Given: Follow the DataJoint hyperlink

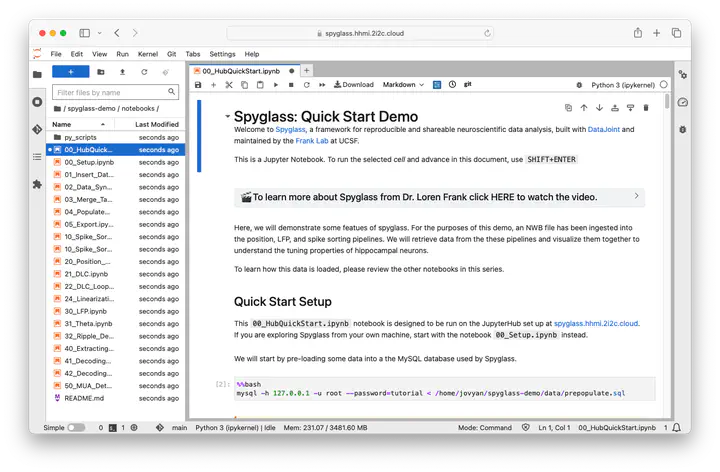Looking at the screenshot, I should pos(602,130).
